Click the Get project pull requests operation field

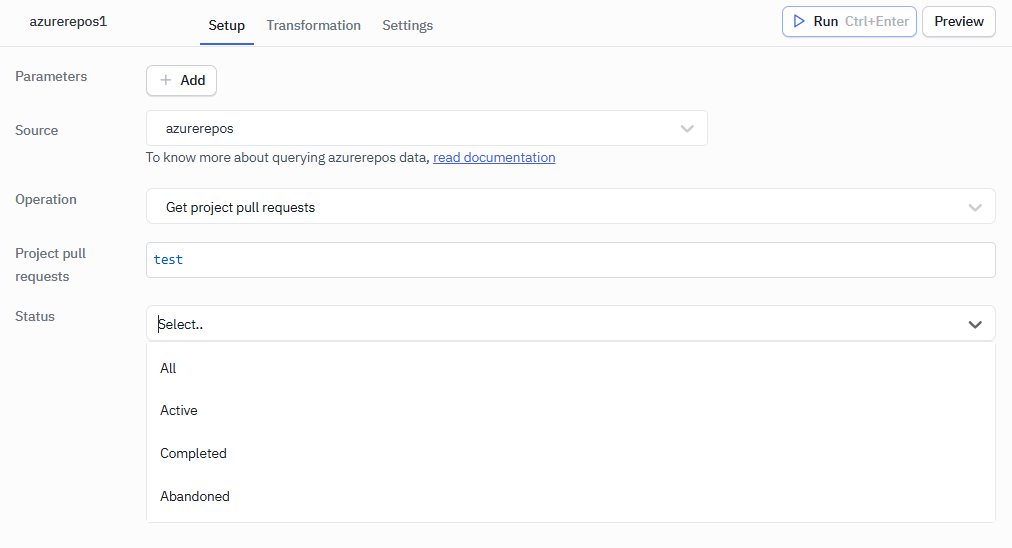point(571,207)
